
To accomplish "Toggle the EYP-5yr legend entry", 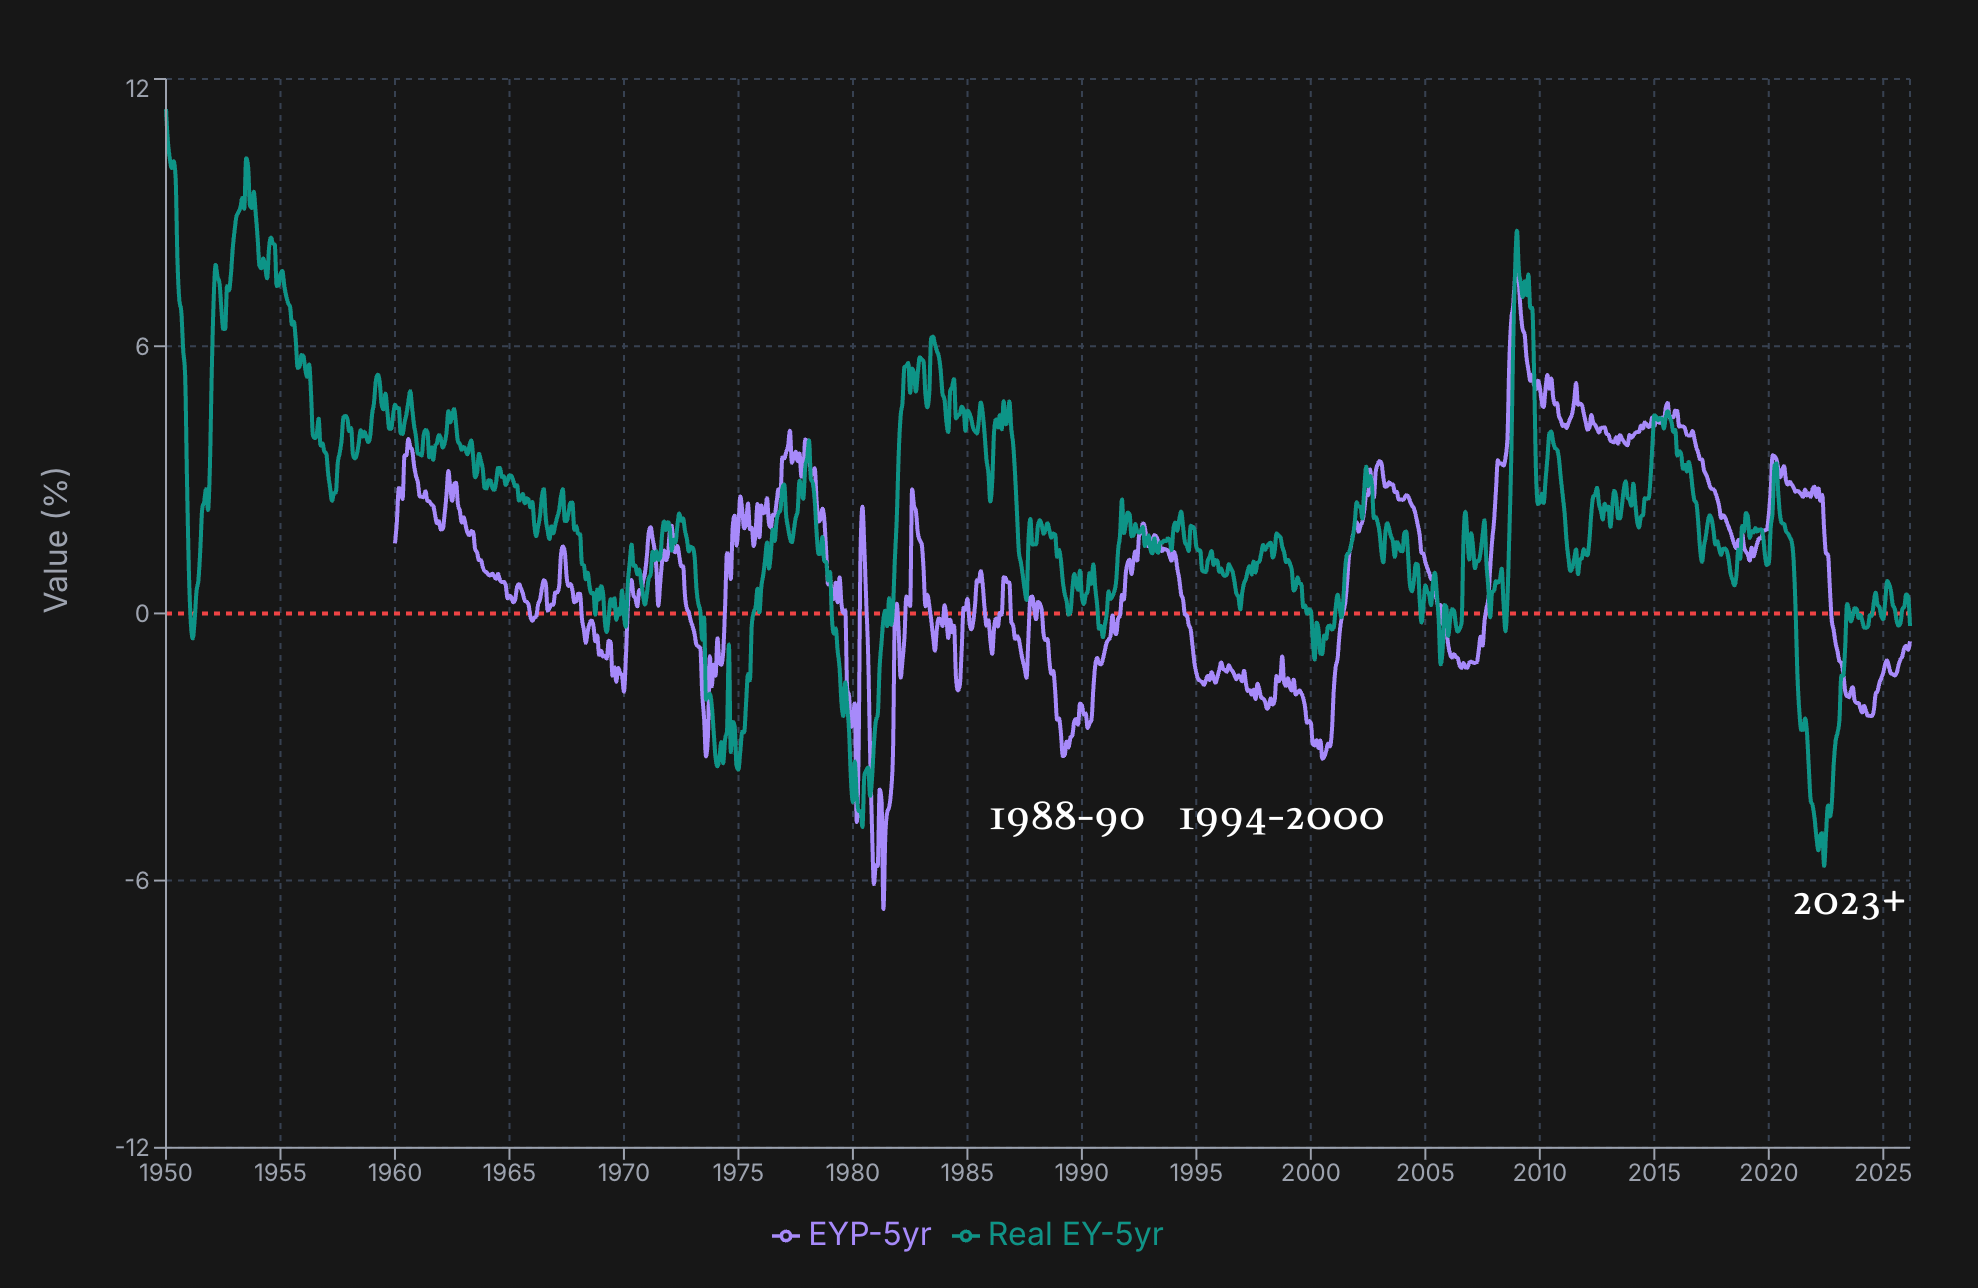I will pos(851,1235).
